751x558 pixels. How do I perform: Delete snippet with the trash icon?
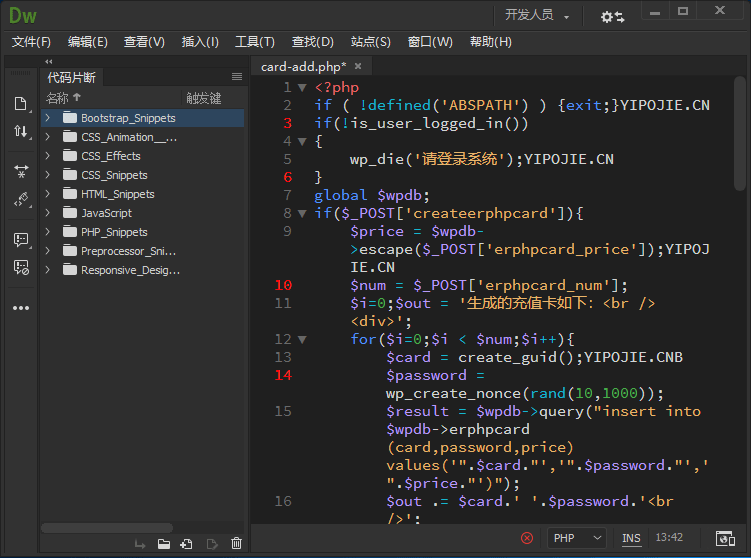[236, 543]
